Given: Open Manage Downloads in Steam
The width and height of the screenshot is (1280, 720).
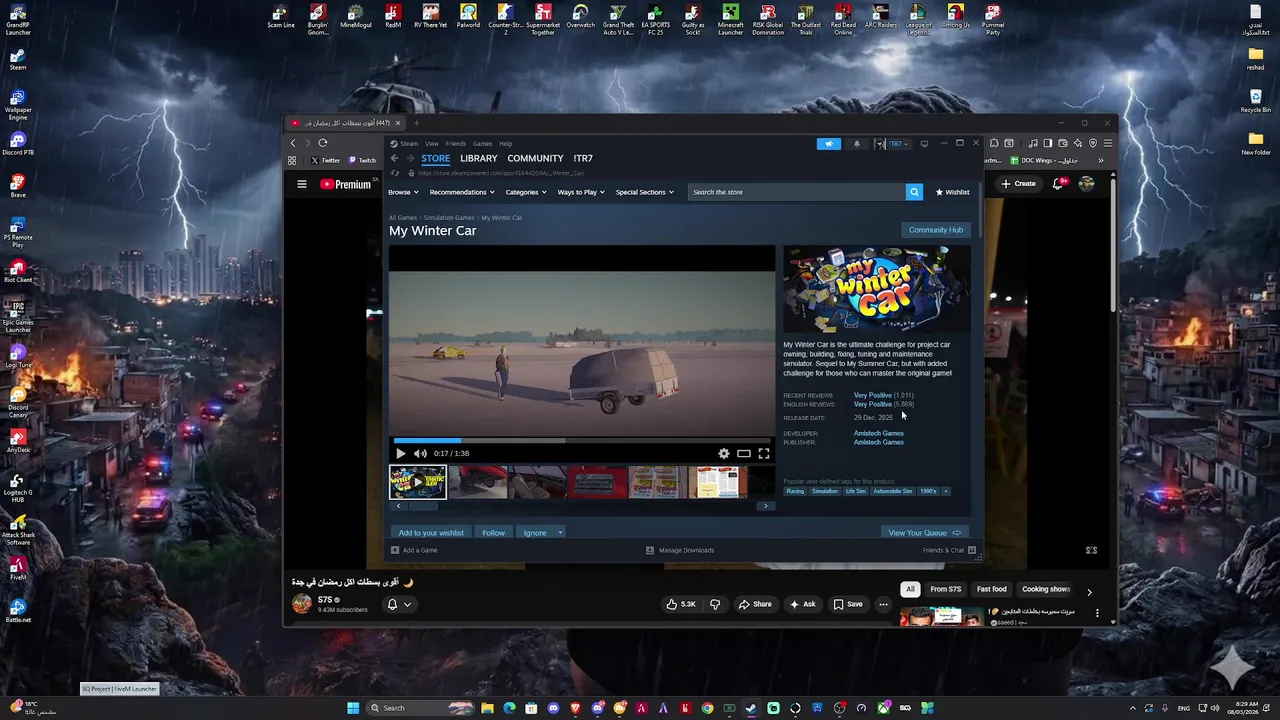Looking at the screenshot, I should [680, 550].
